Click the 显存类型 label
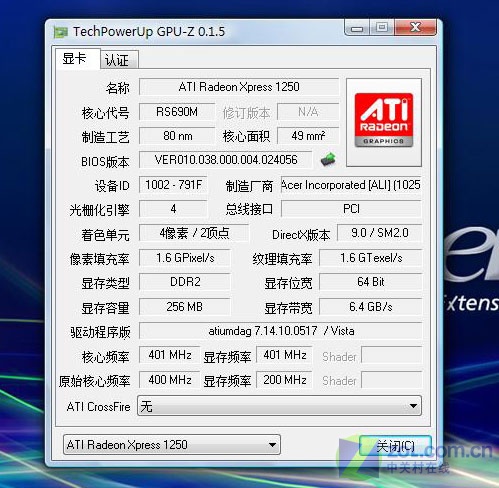Image resolution: width=499 pixels, height=488 pixels. point(105,283)
